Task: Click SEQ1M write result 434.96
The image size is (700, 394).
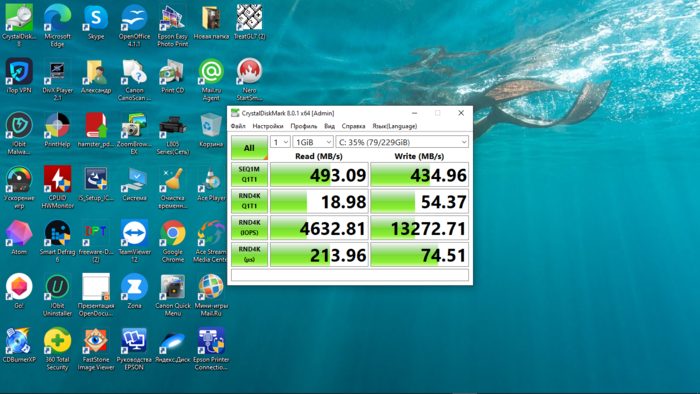Action: (x=419, y=174)
